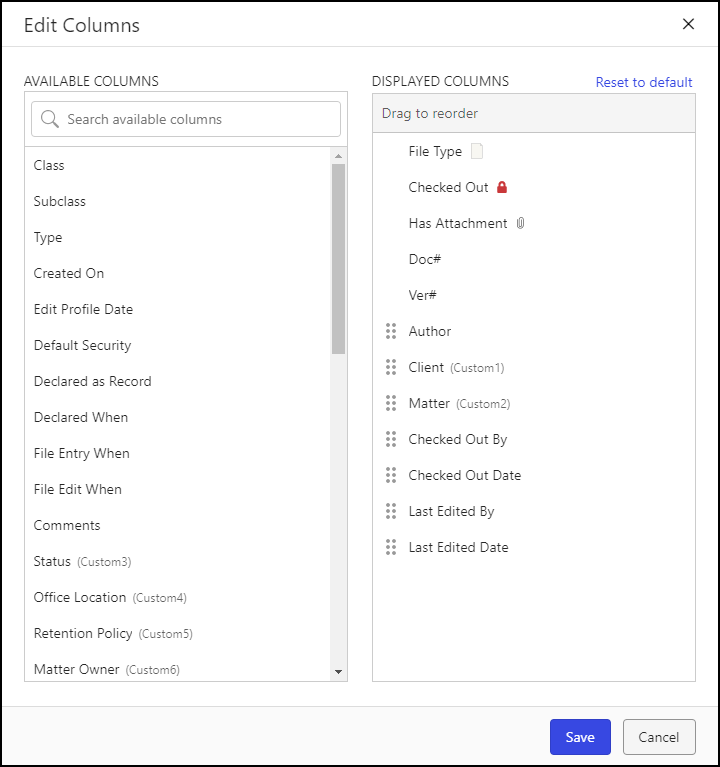Click the Last Edited Date drag handle
This screenshot has height=767, width=720.
391,547
